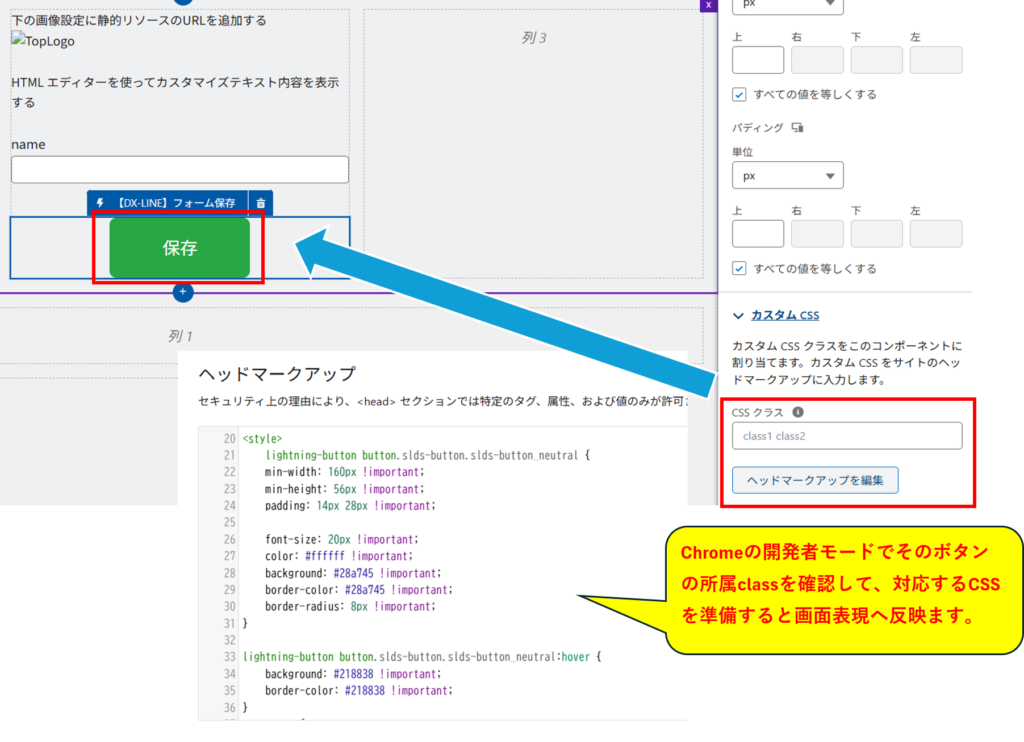Click the ヘッドマークアップ dialog heading
This screenshot has width=1024, height=742.
click(277, 374)
